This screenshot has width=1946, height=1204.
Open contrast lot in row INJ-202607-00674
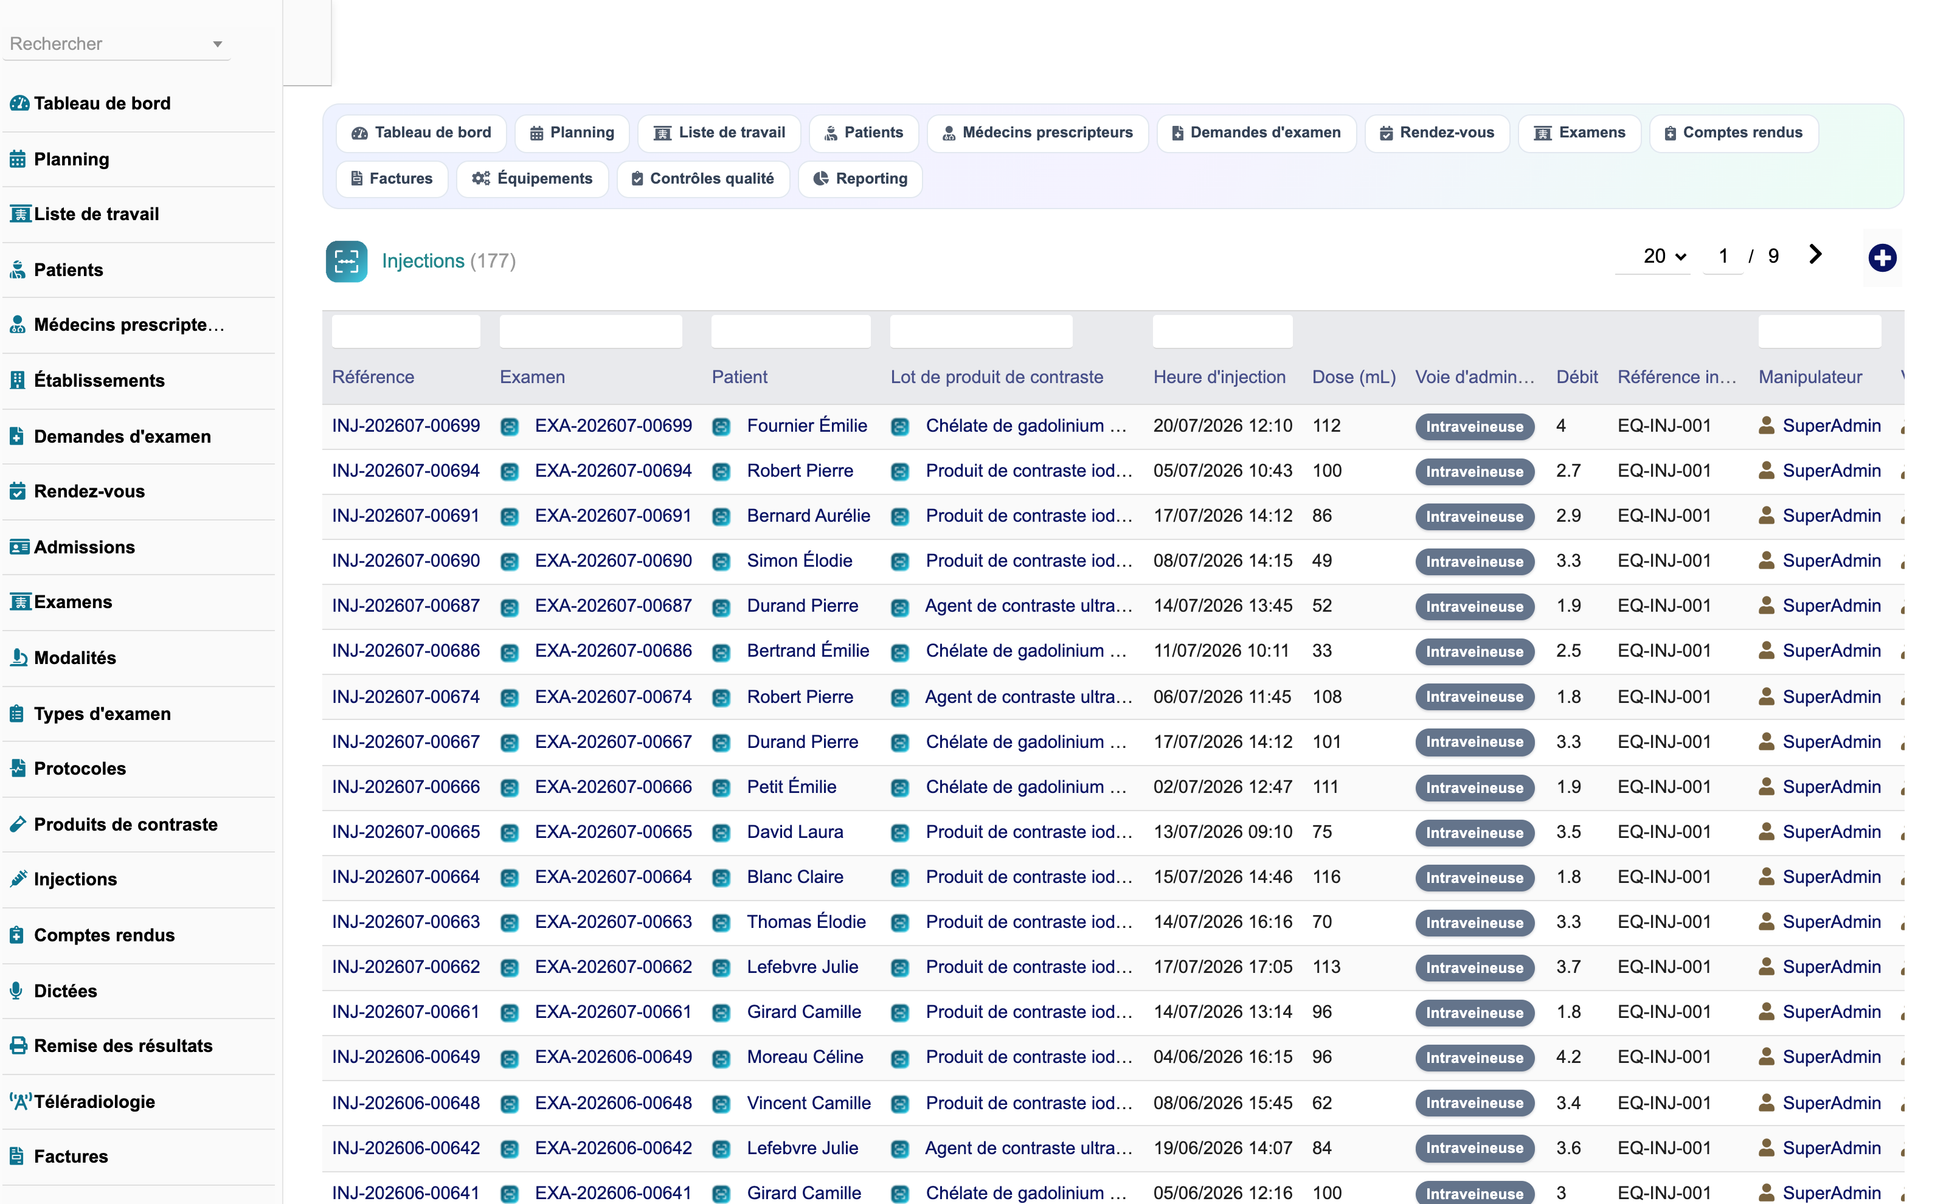click(1028, 697)
